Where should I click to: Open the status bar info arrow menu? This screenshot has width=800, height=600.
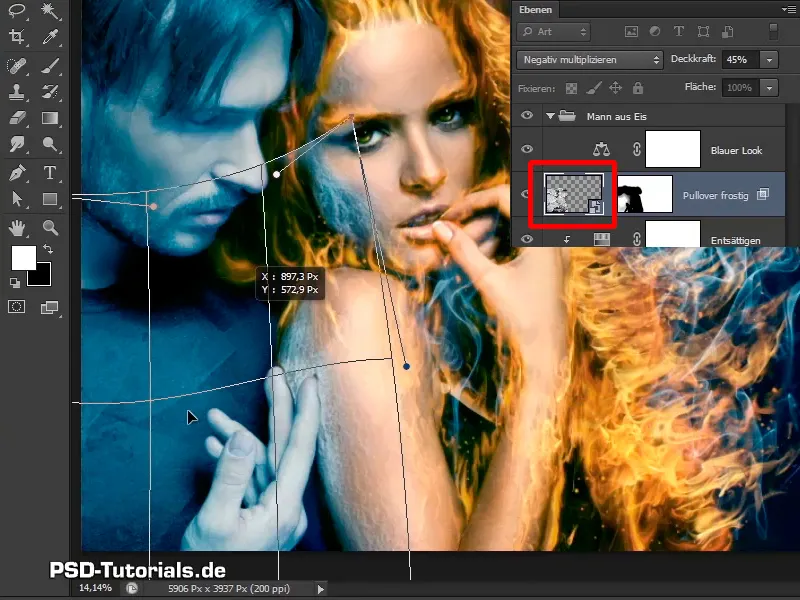click(320, 589)
